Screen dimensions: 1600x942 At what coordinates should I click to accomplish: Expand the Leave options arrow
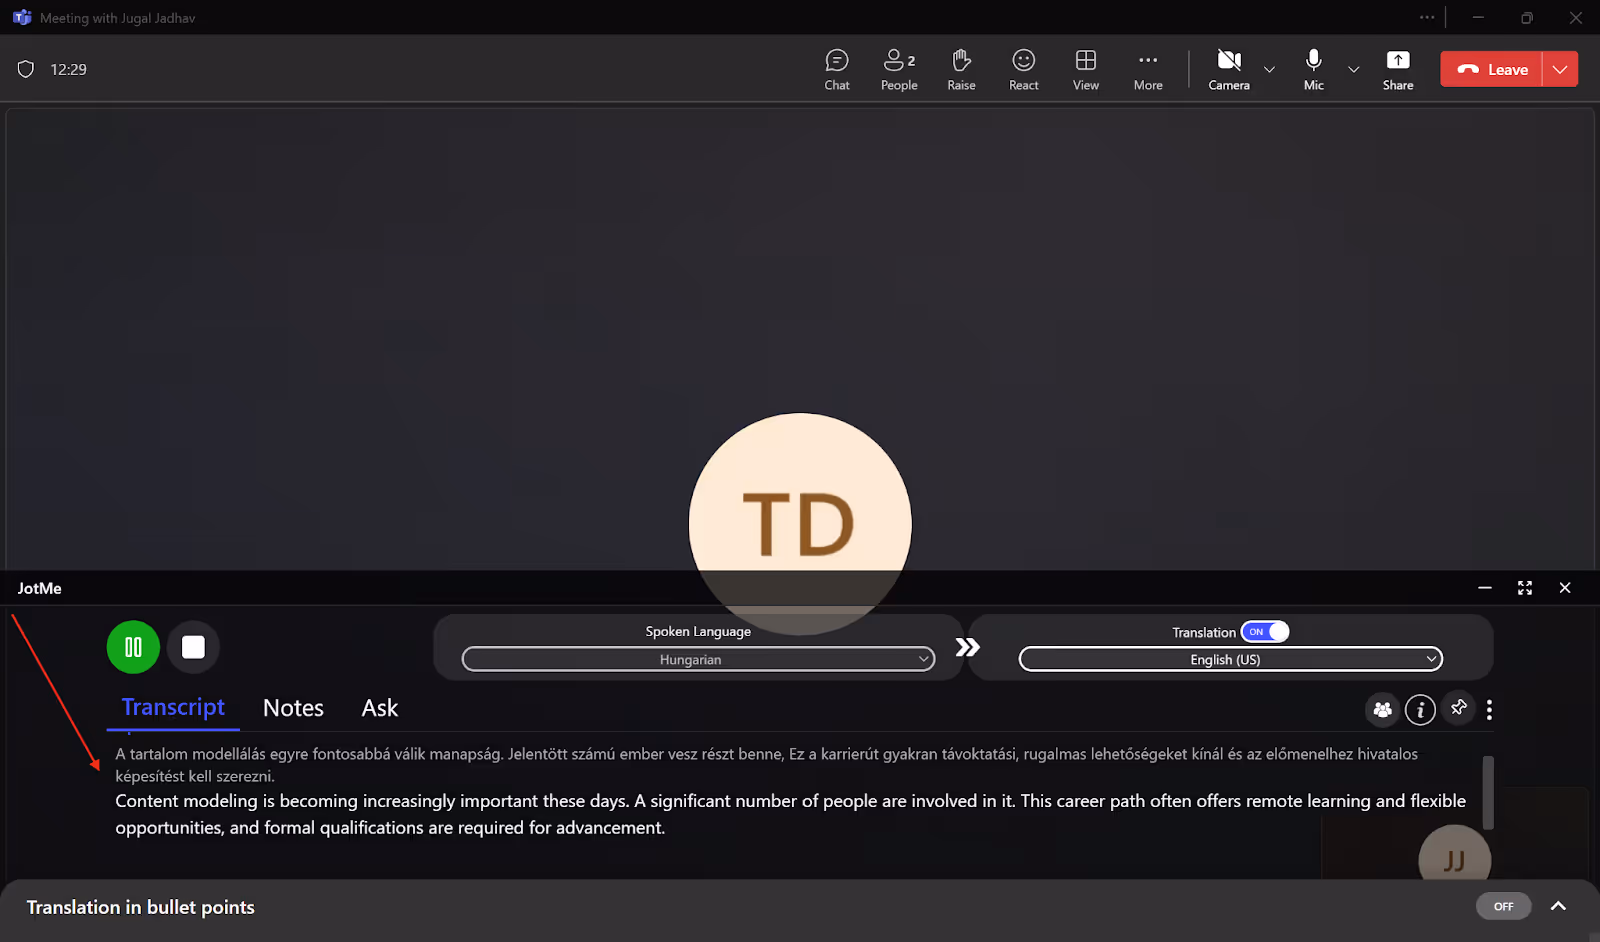pyautogui.click(x=1560, y=69)
